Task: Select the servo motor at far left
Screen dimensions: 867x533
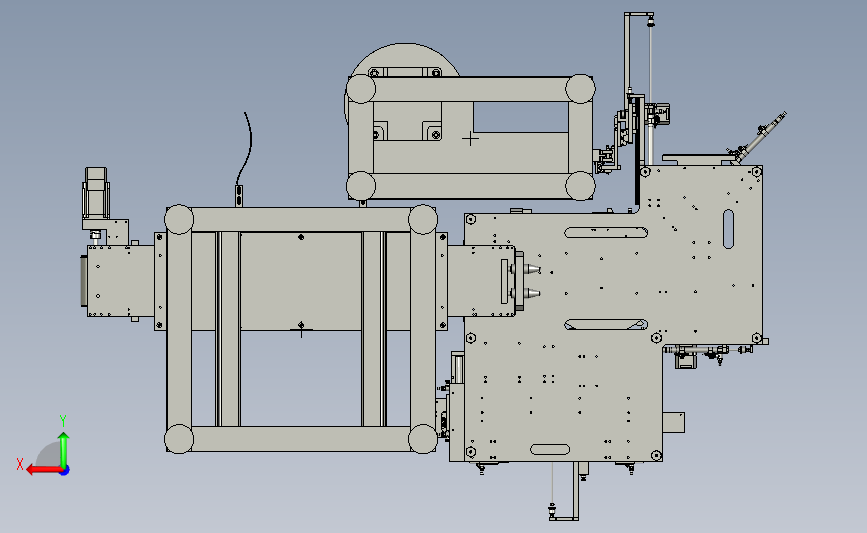Action: pos(96,192)
